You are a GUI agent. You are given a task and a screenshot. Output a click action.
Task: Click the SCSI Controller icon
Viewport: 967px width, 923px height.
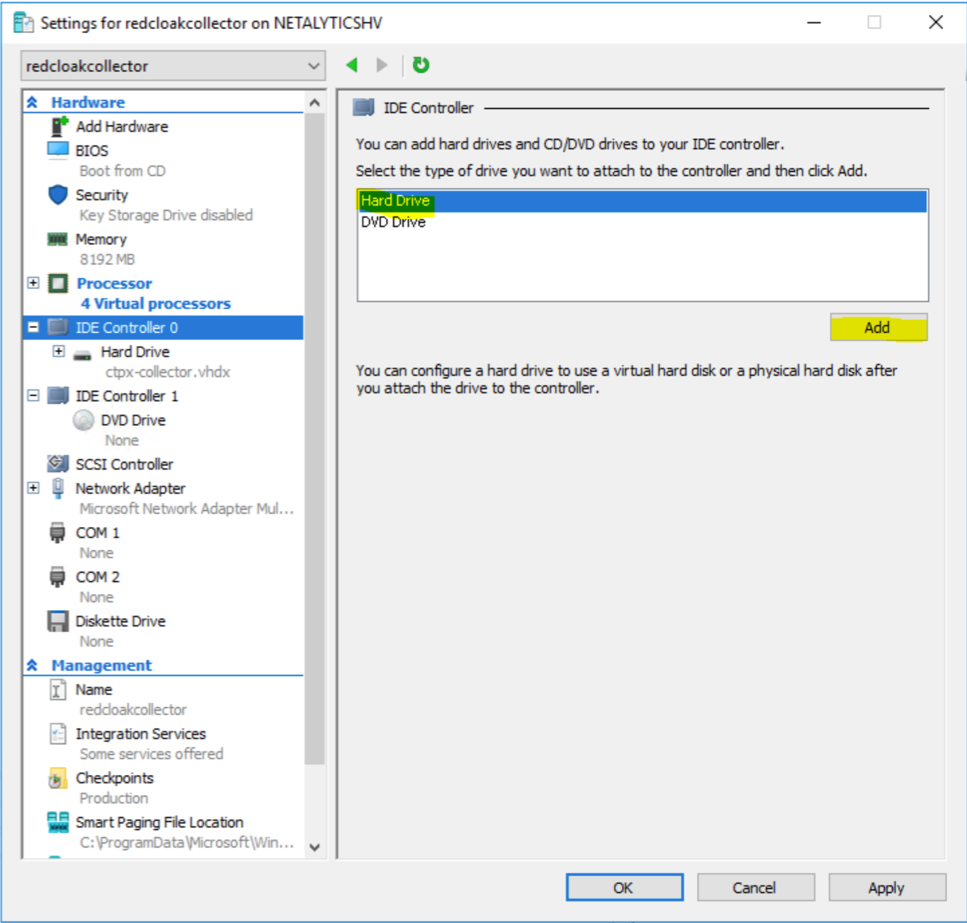58,463
